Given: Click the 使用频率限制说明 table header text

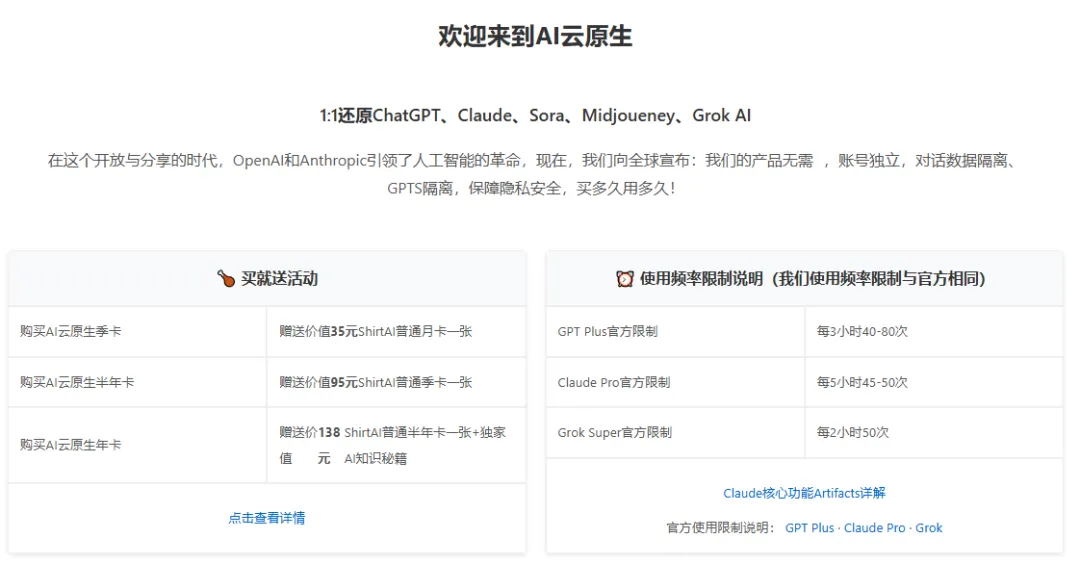Looking at the screenshot, I should tap(813, 279).
